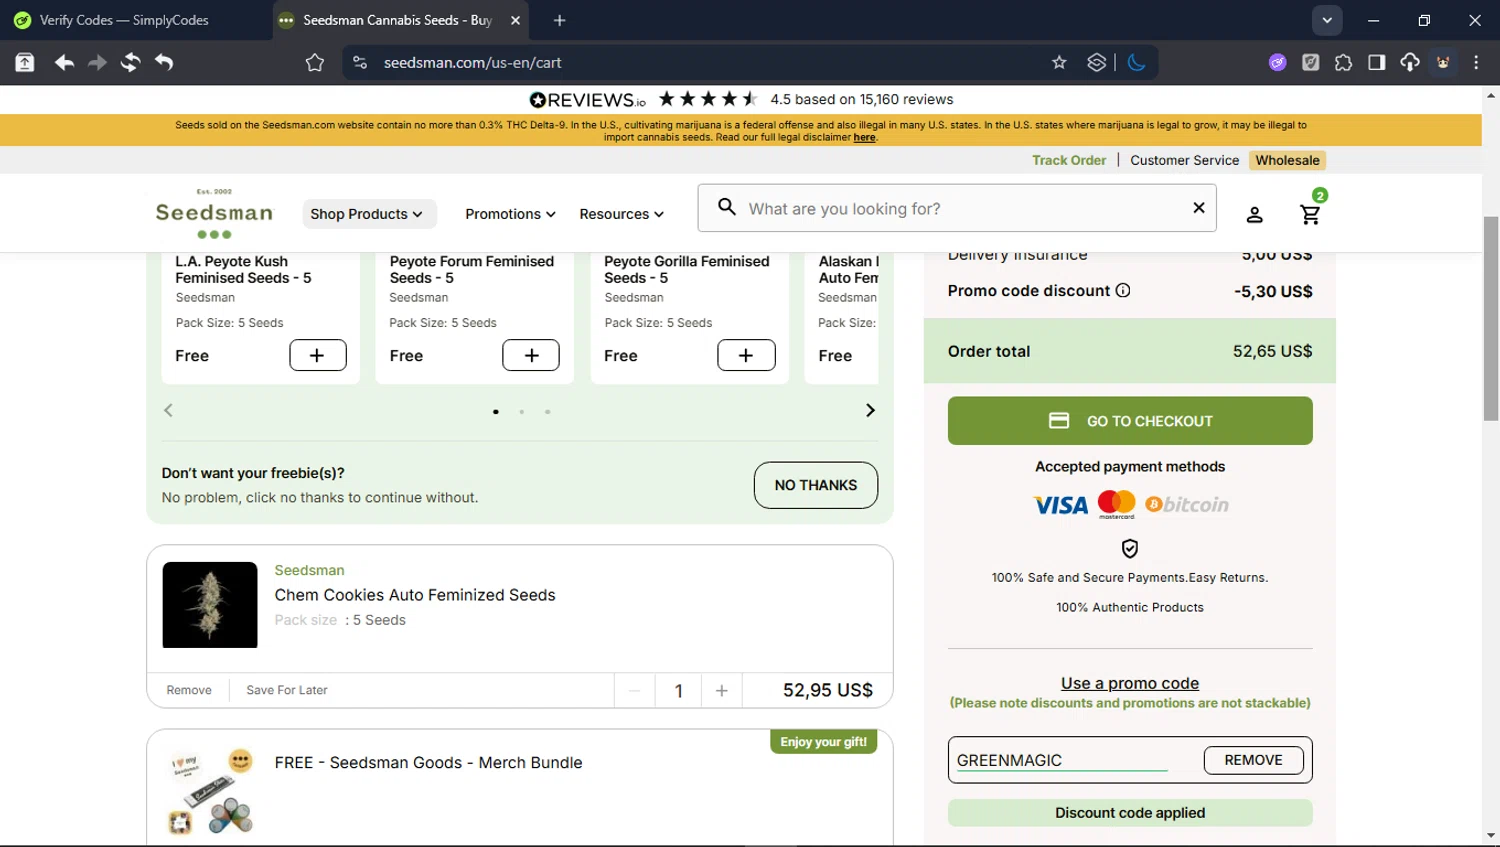Open browser three-dot menu

click(1476, 62)
